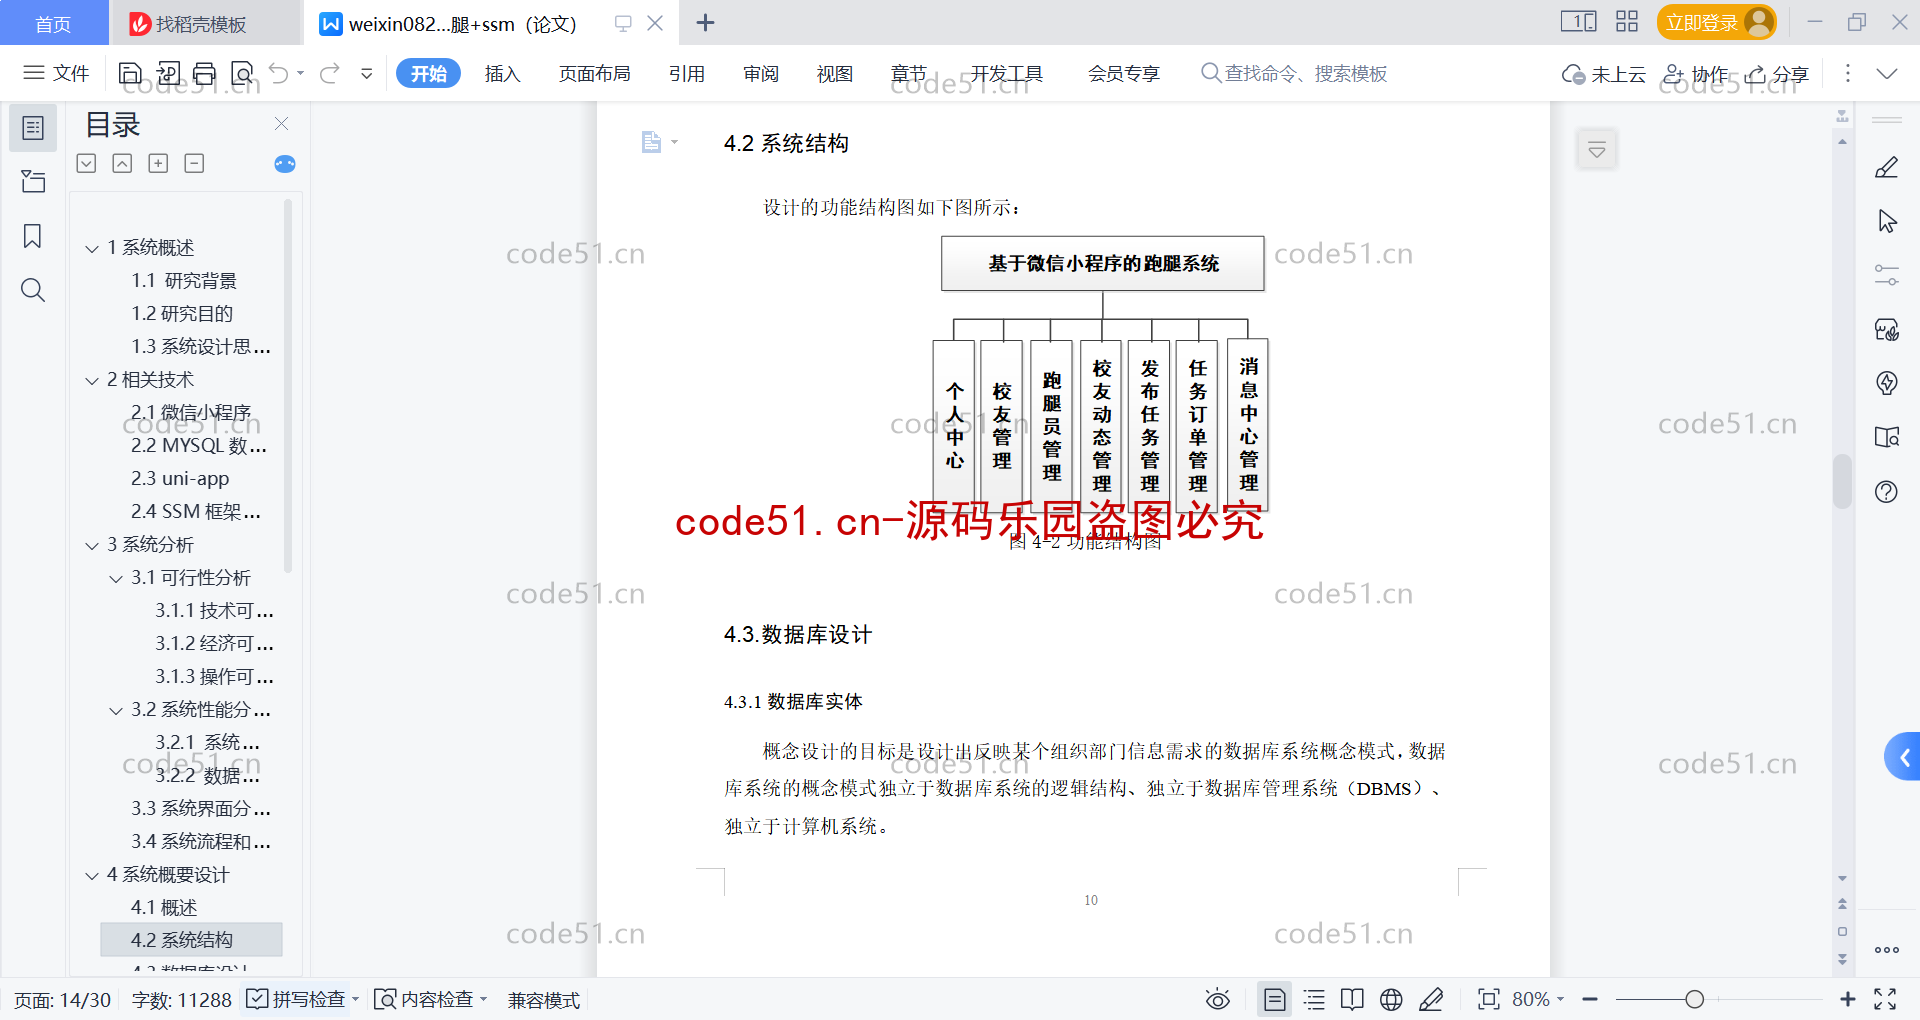Open the bookmark icon in left sidebar
This screenshot has height=1020, width=1920.
(x=33, y=236)
